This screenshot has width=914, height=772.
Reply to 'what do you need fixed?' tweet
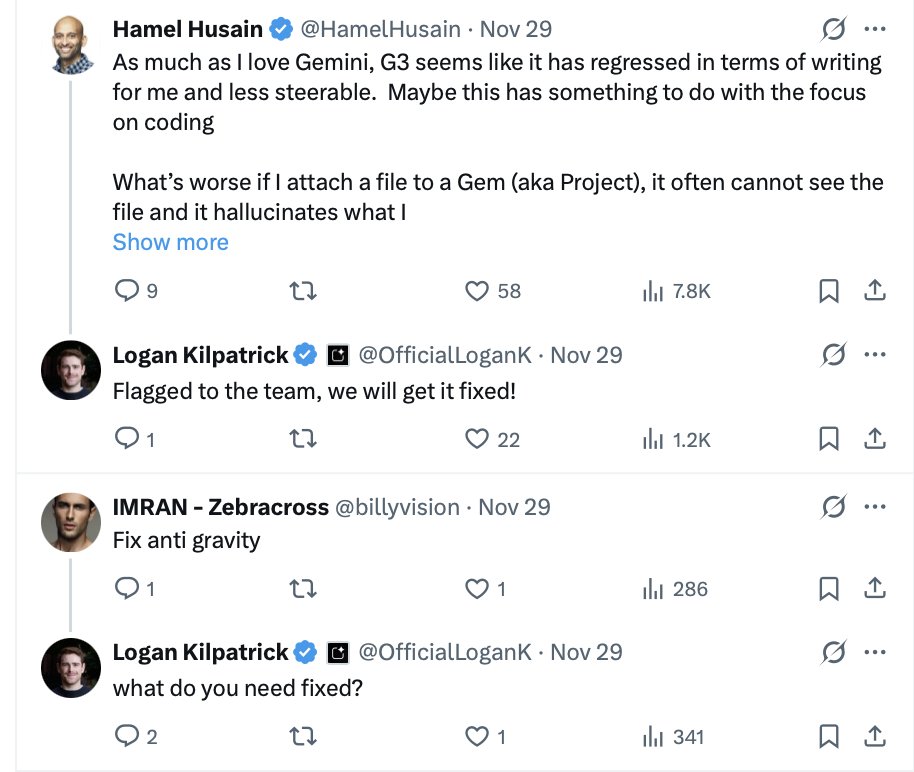click(x=126, y=737)
